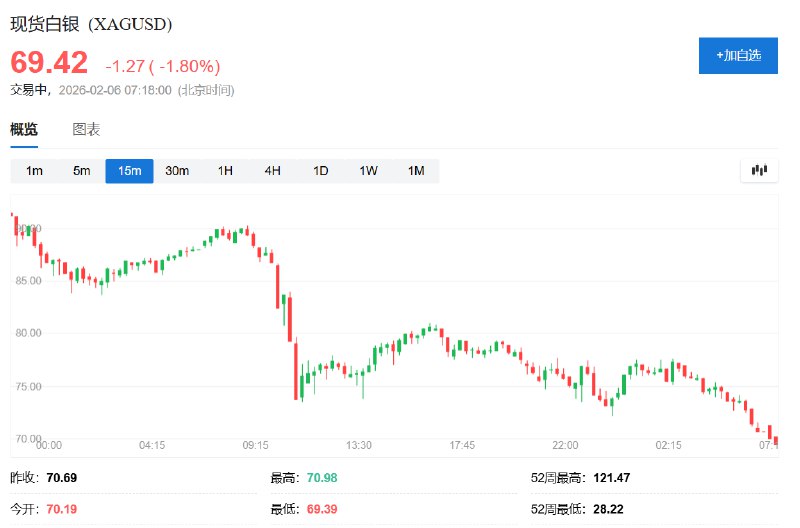The height and width of the screenshot is (528, 800).
Task: Click the 13:30 time axis label
Action: pos(359,445)
